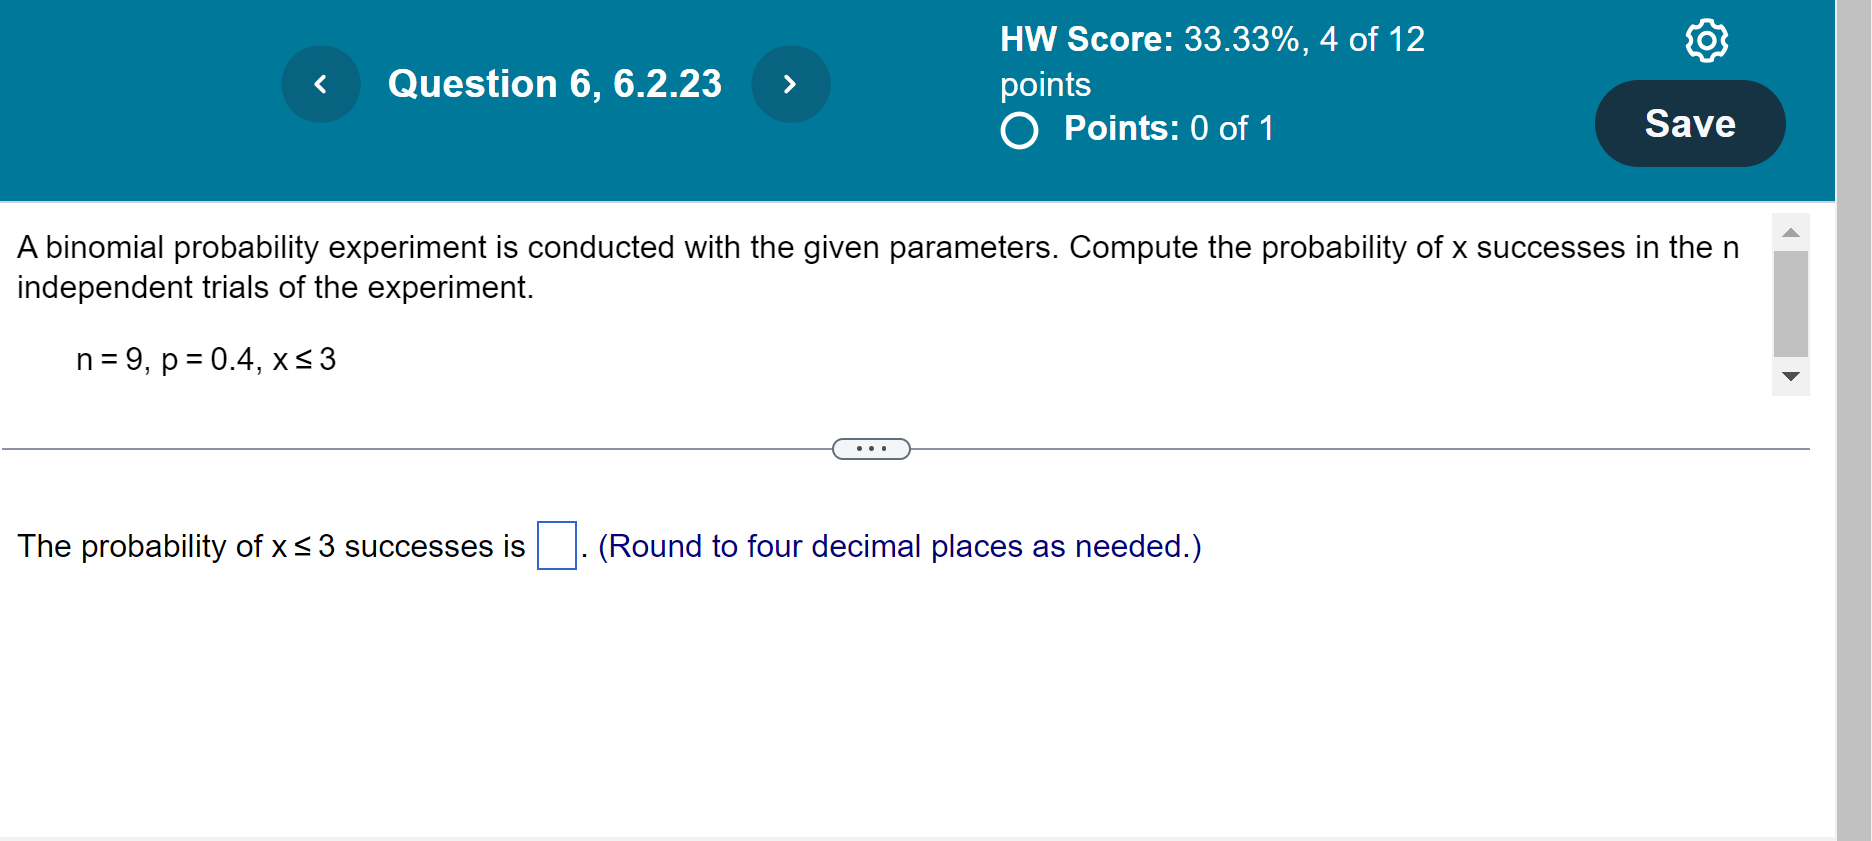Click the Round to four decimal places text
This screenshot has height=841, width=1872.
point(898,546)
